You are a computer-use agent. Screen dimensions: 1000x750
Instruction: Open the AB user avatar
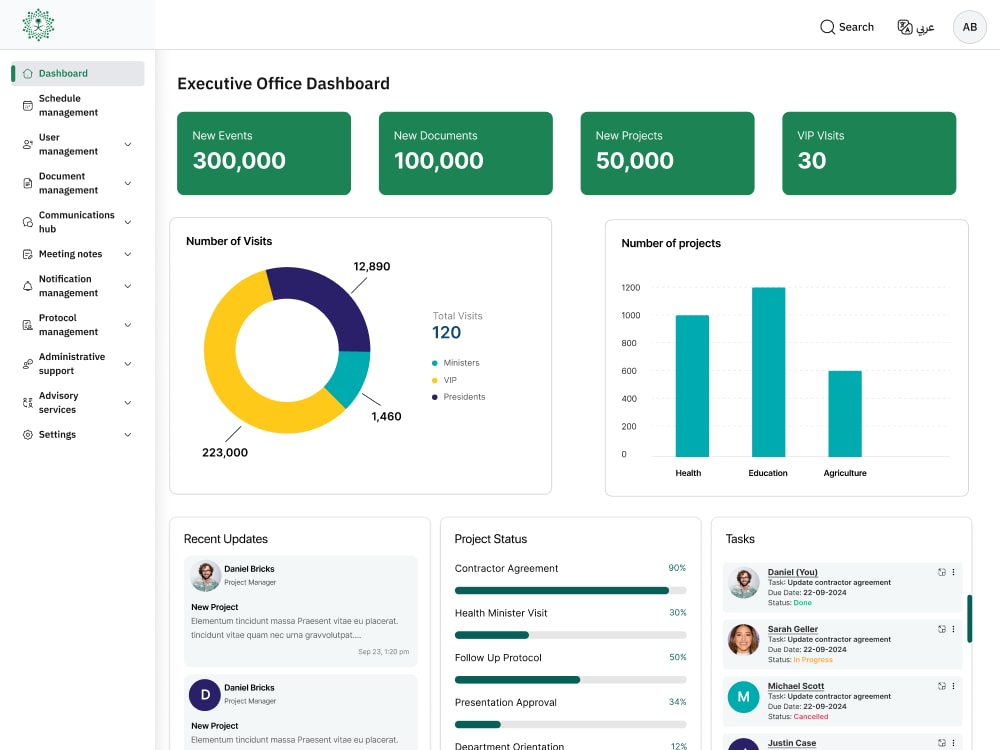point(969,27)
